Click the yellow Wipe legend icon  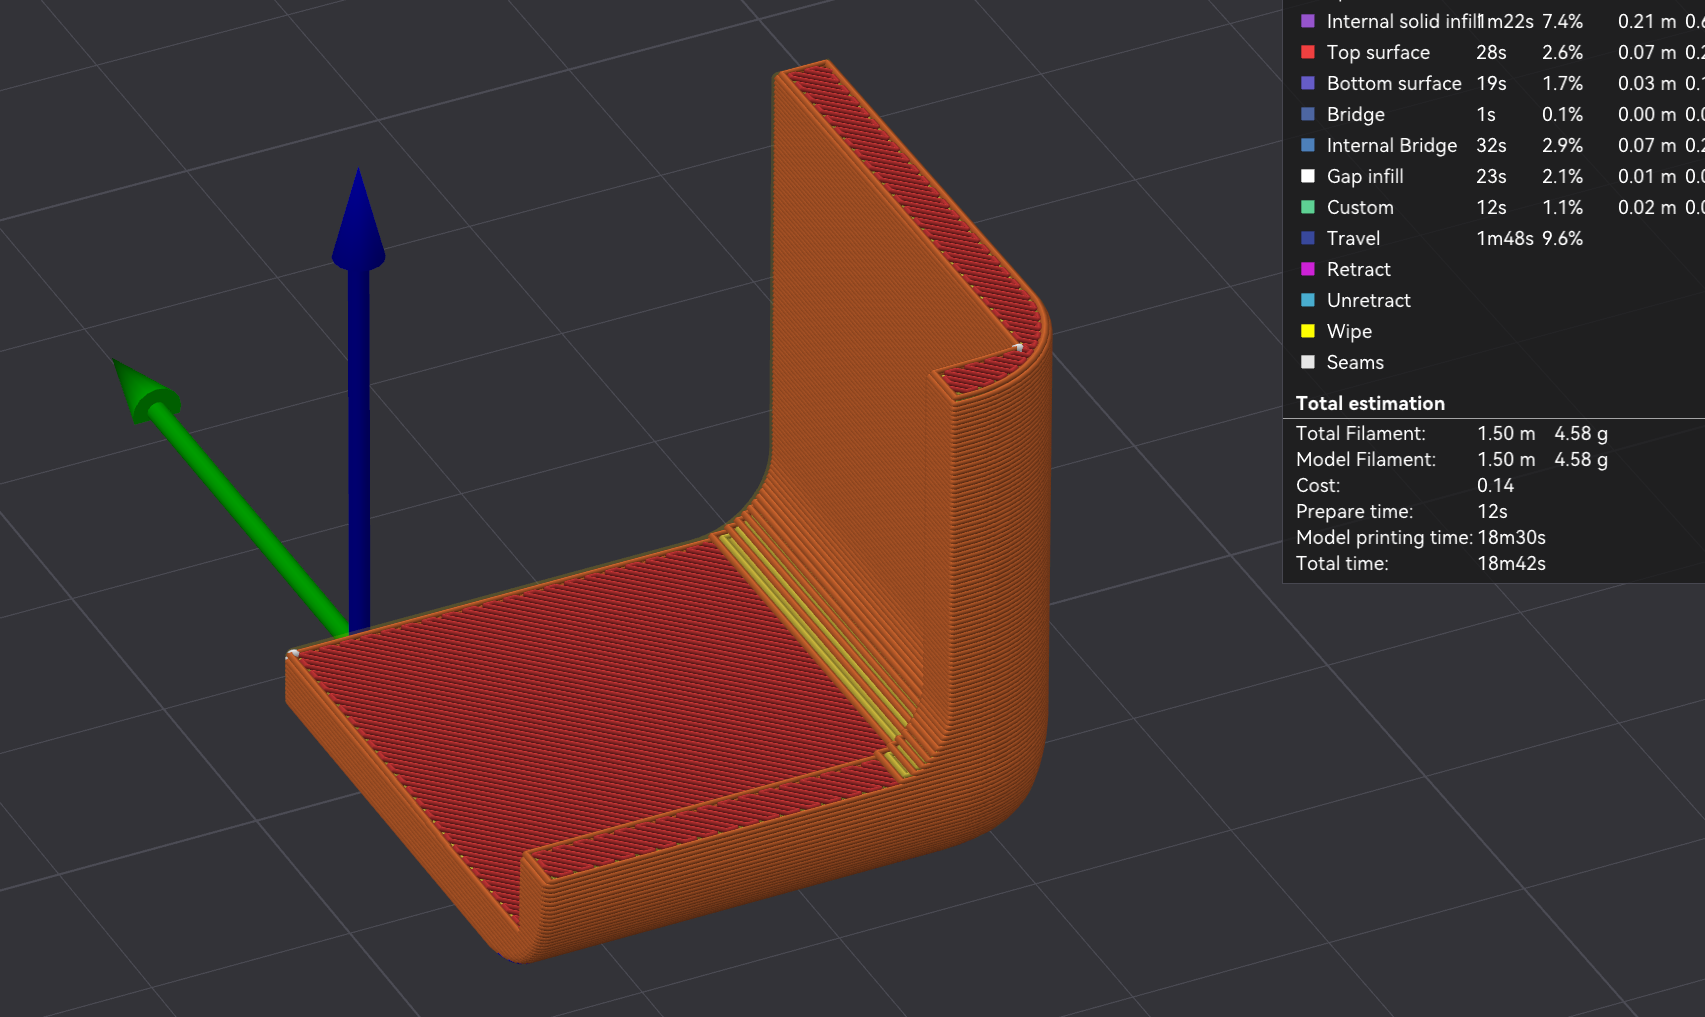(1307, 331)
